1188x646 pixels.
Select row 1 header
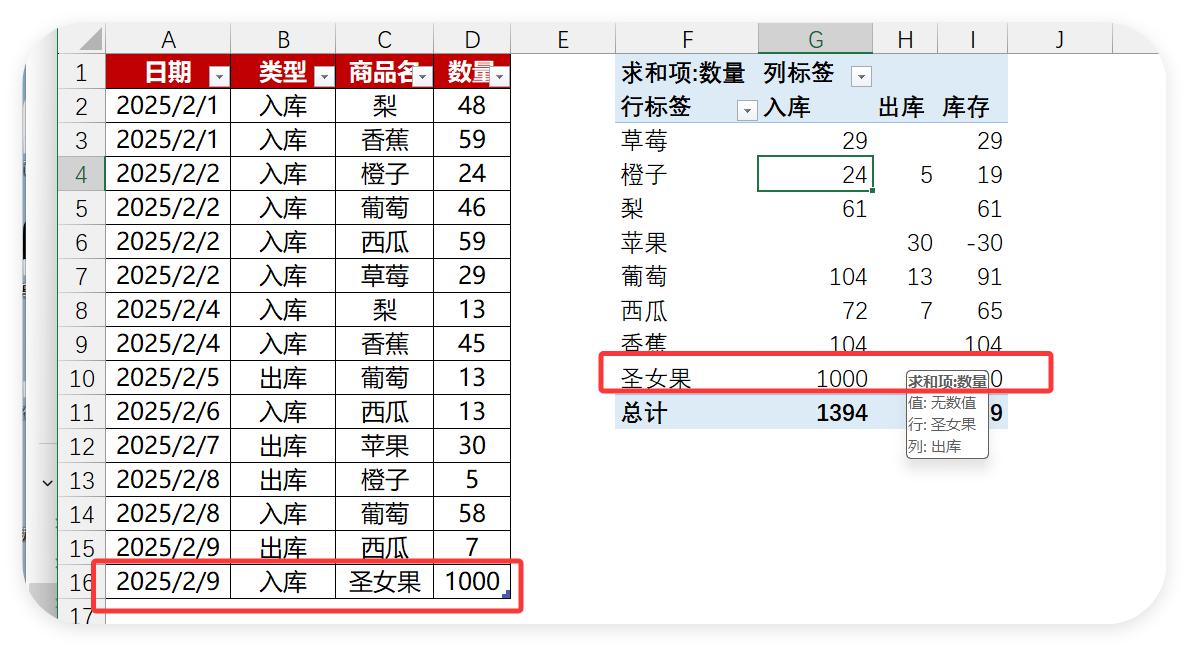point(82,73)
